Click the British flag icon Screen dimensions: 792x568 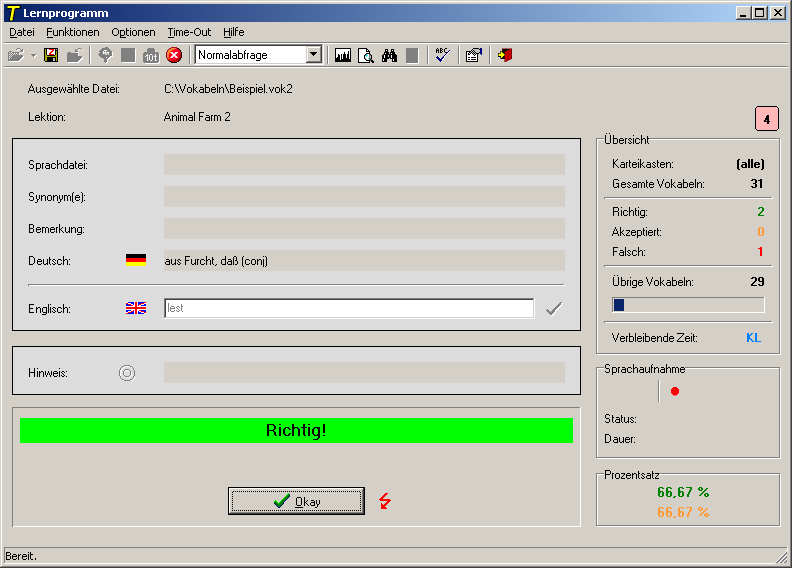tap(136, 308)
